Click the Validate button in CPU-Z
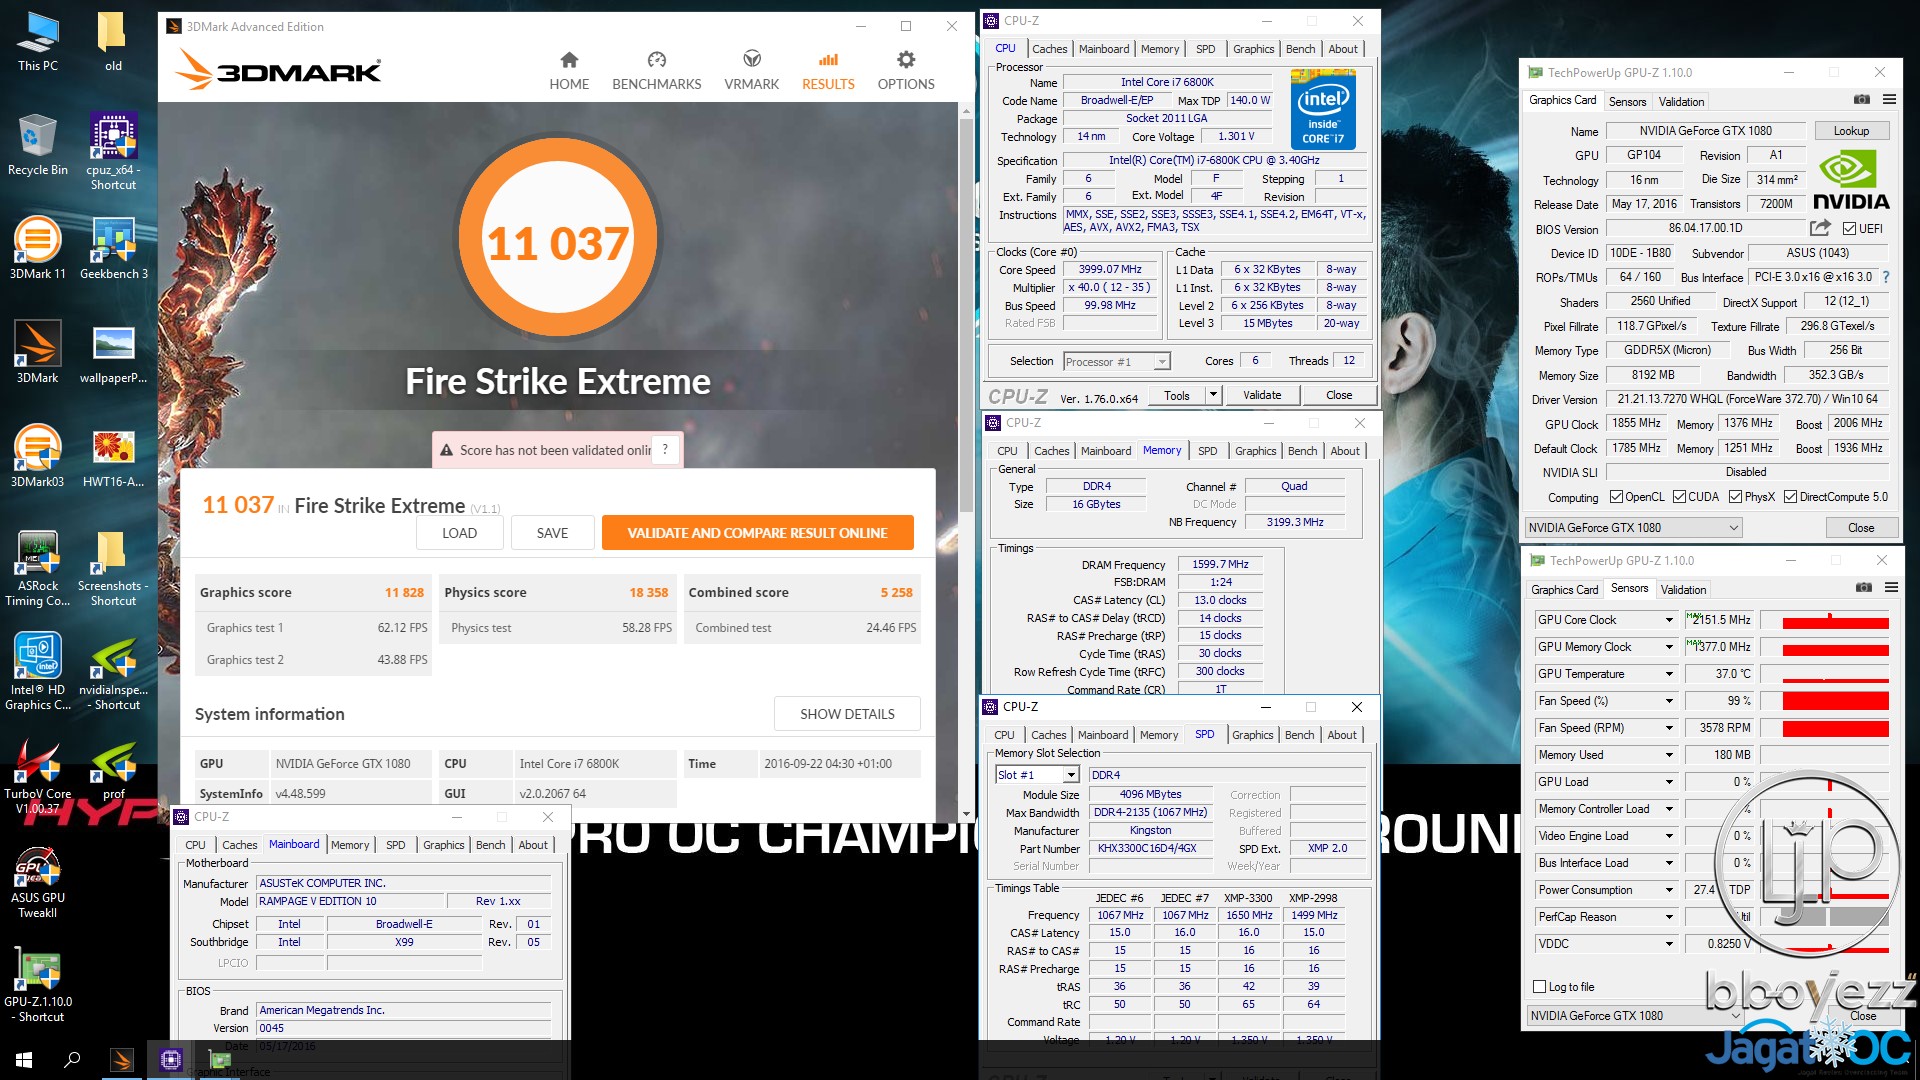The image size is (1920, 1080). [1262, 395]
